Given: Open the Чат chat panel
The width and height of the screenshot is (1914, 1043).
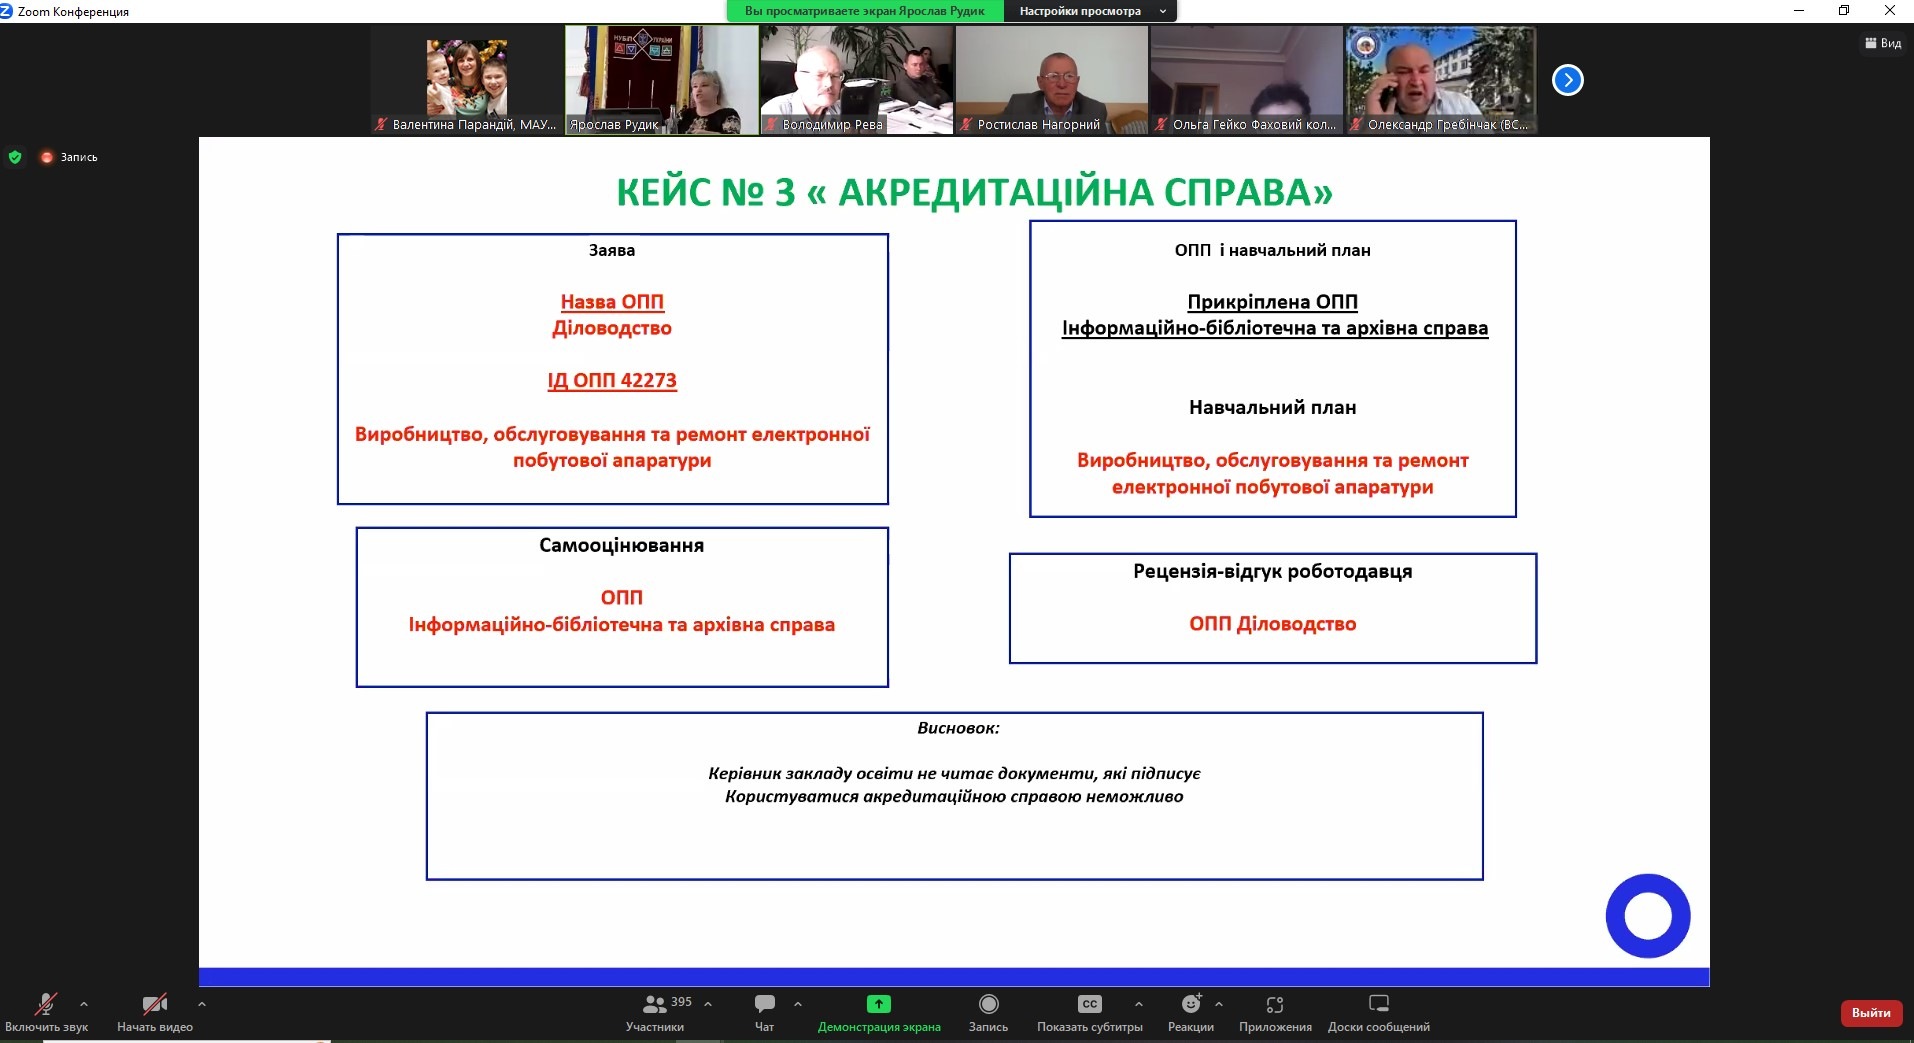Looking at the screenshot, I should click(x=765, y=1012).
